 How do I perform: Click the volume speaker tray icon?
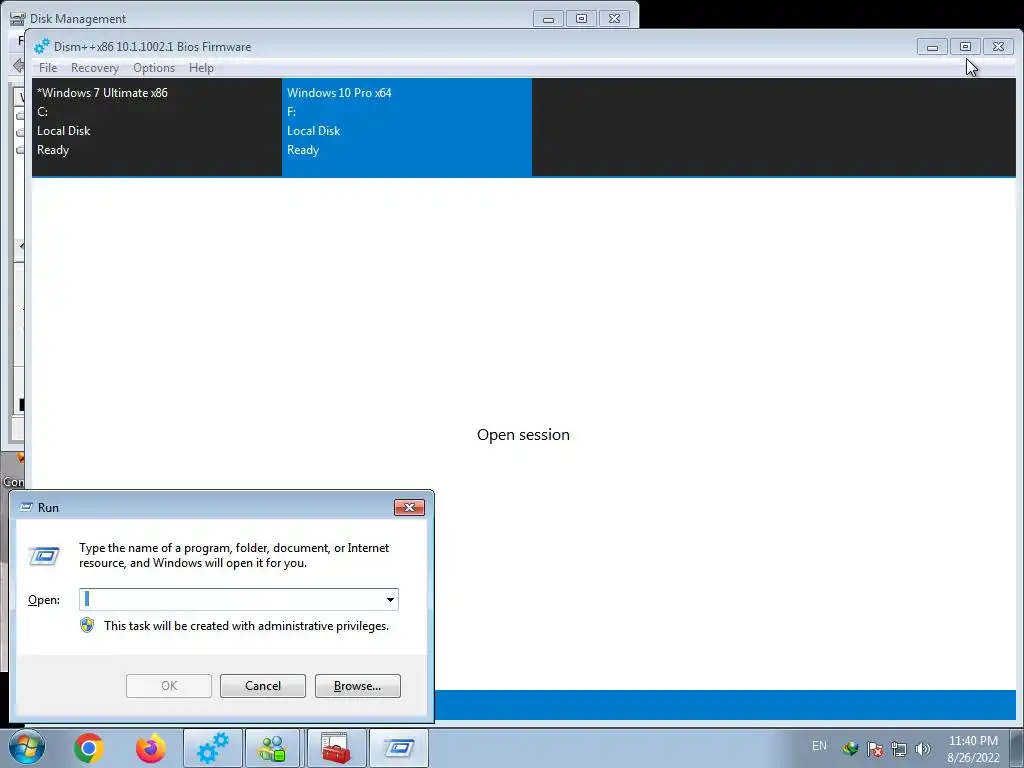(923, 748)
